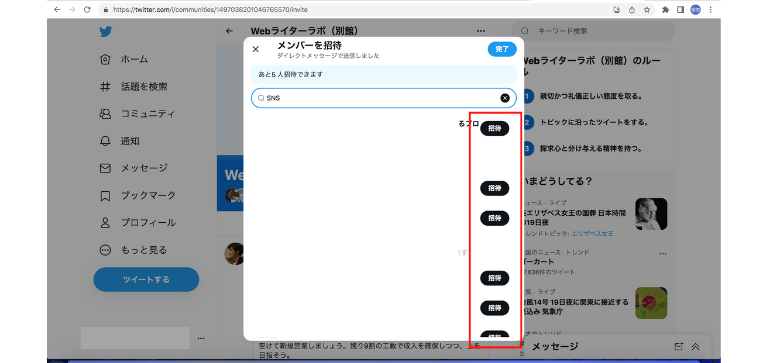Go forward in the browser

pos(72,9)
